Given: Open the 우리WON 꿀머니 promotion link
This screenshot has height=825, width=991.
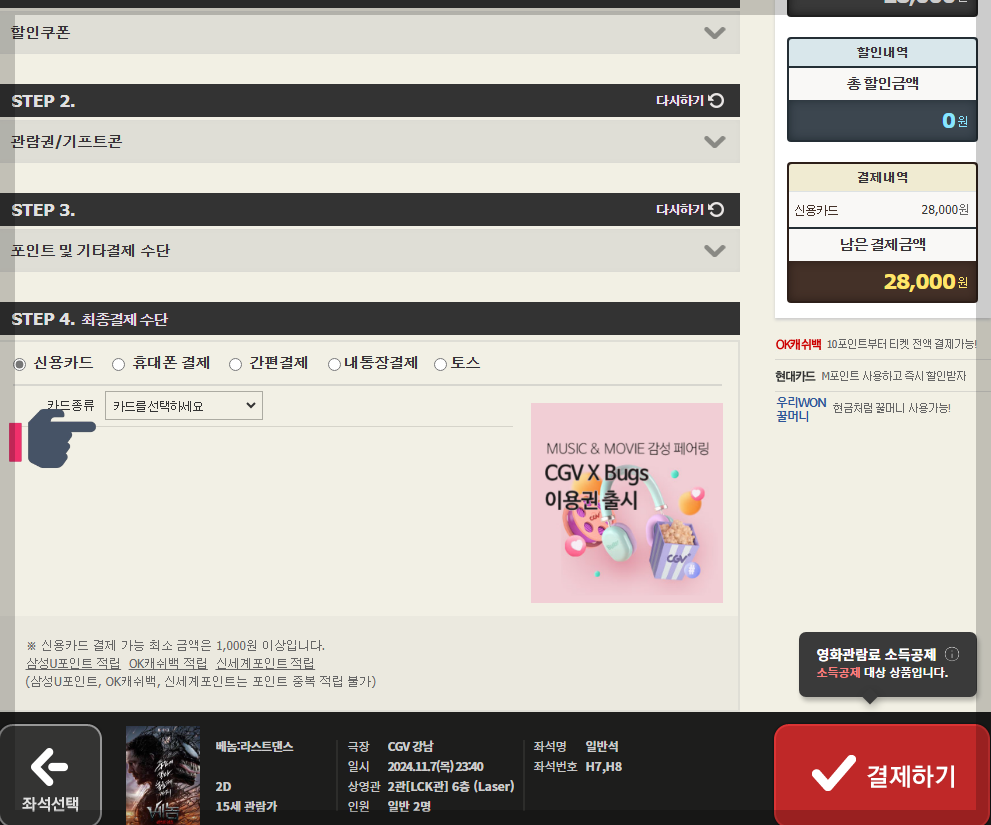Looking at the screenshot, I should click(x=863, y=409).
